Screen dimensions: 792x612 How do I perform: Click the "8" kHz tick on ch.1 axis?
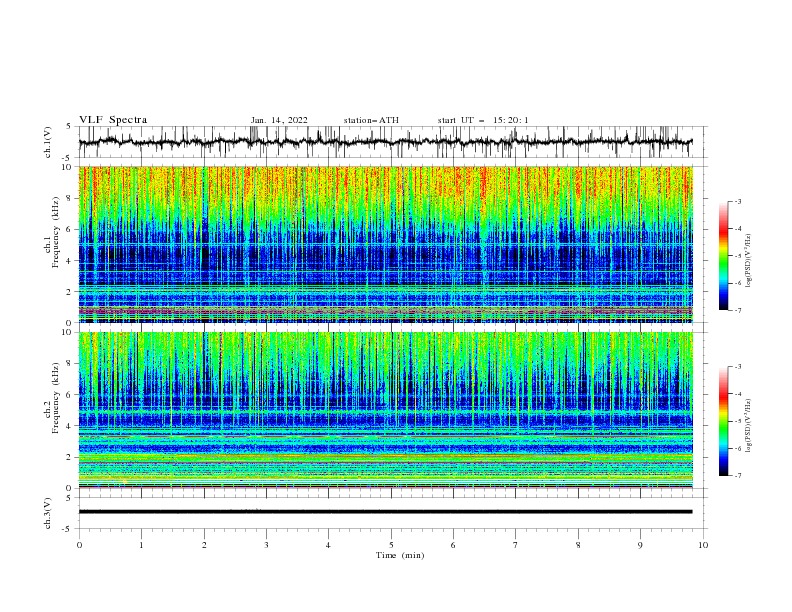point(69,198)
